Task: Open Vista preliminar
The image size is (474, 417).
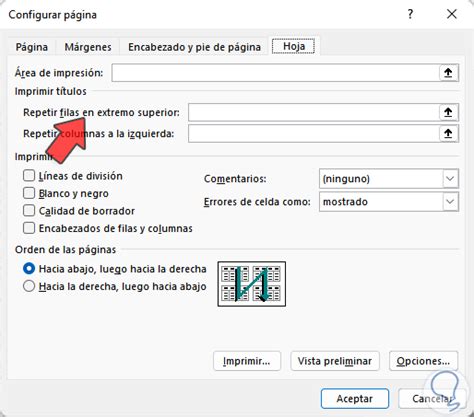Action: point(335,361)
